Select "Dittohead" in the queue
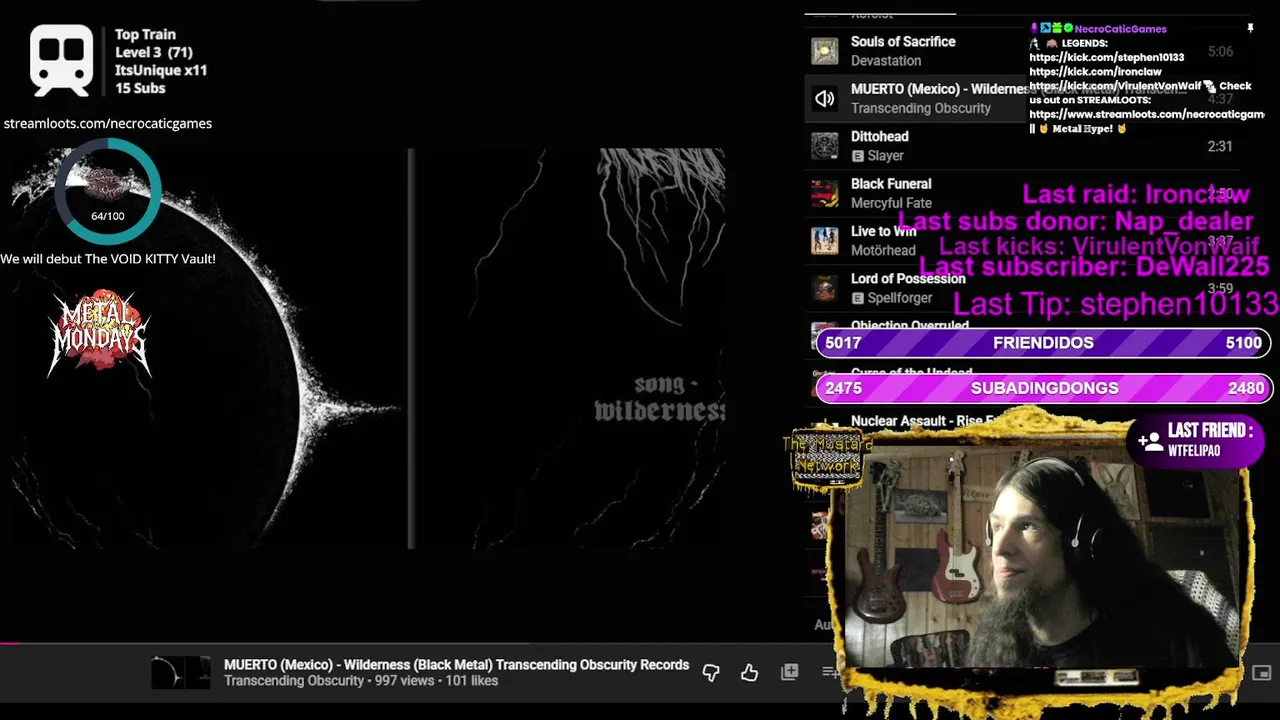Image resolution: width=1280 pixels, height=720 pixels. point(880,137)
